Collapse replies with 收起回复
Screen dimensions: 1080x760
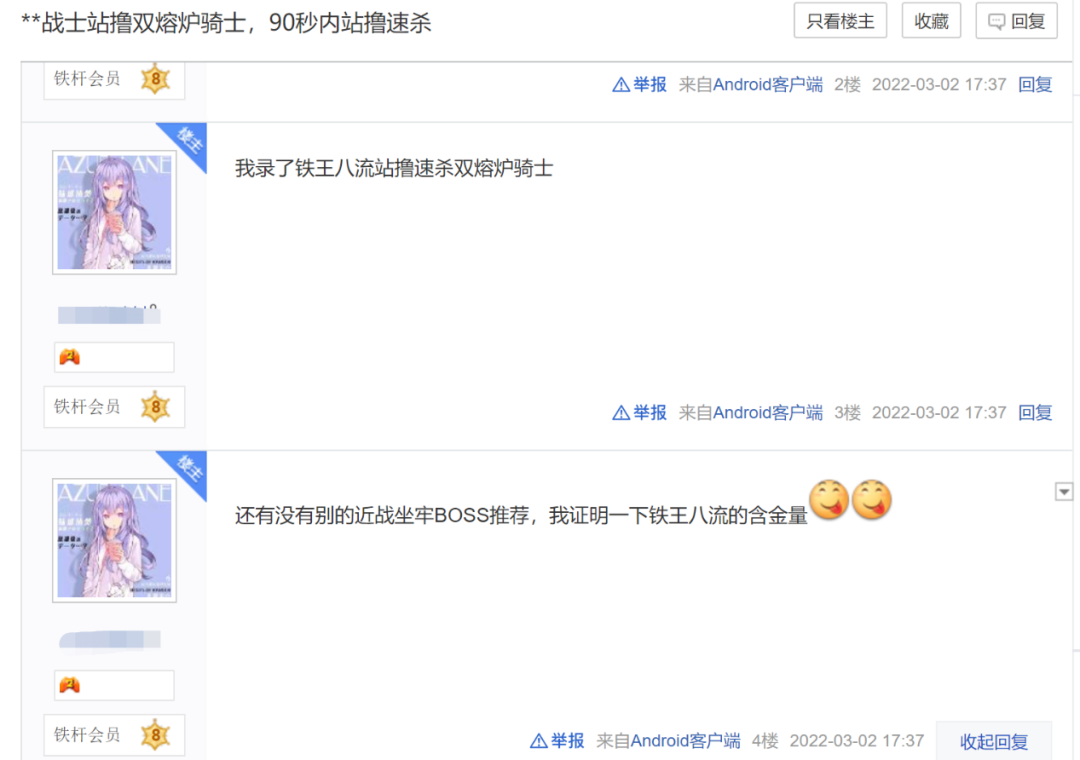[x=994, y=741]
